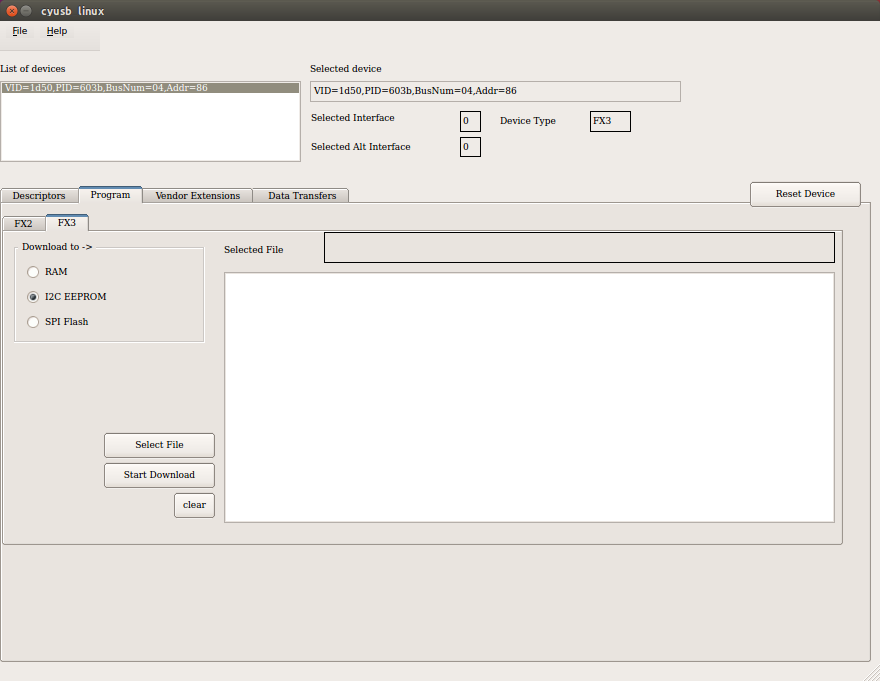Screen dimensions: 880x681
Task: Choose SPI Flash as download target
Action: pos(34,322)
